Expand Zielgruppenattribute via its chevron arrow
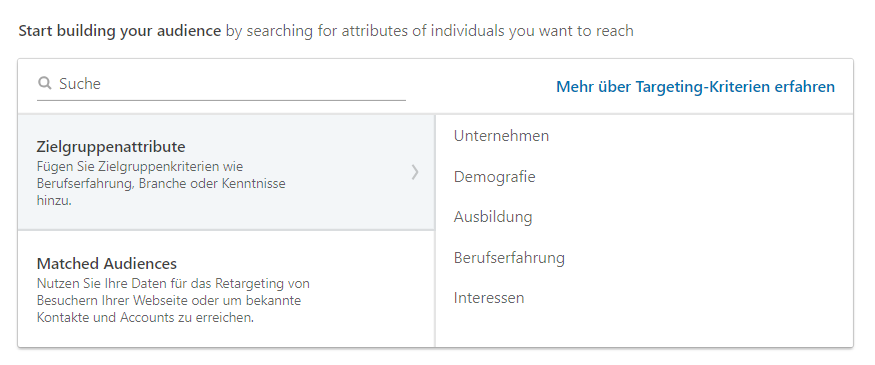The image size is (875, 365). pyautogui.click(x=415, y=172)
